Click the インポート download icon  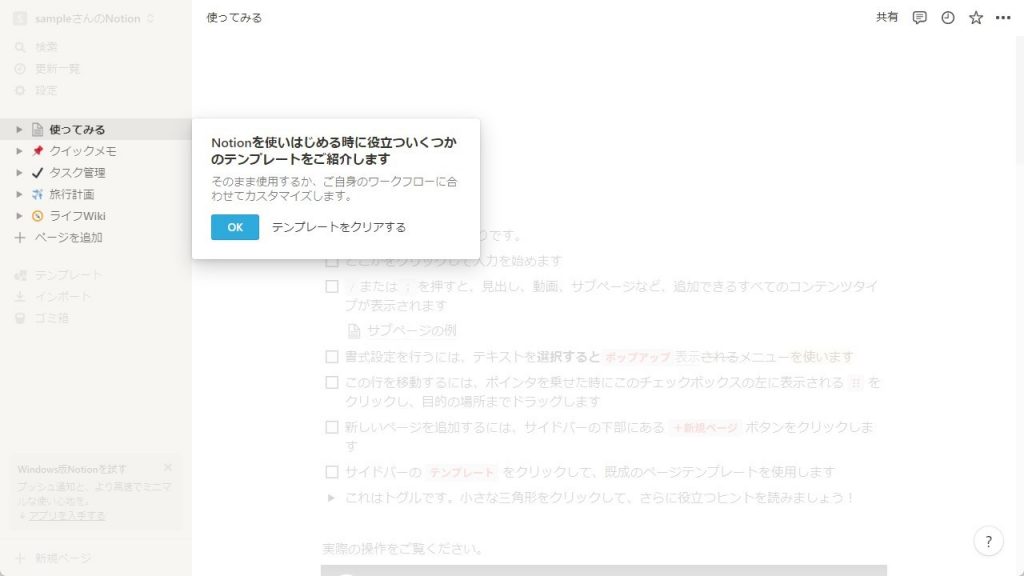[x=20, y=296]
